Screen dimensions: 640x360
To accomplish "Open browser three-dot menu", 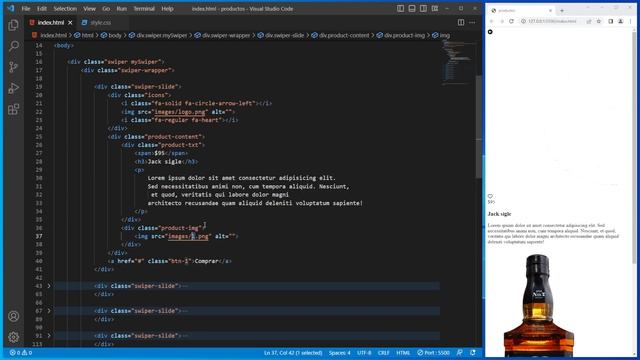I will tap(631, 21).
